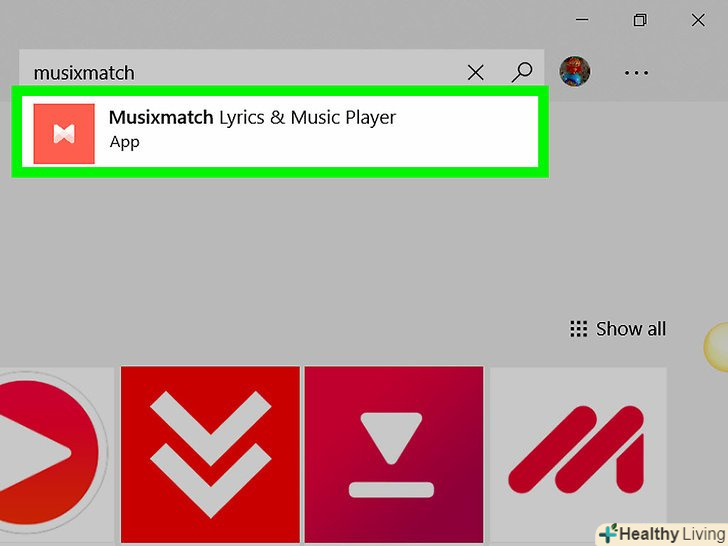Minimize the Store window
Screen dimensions: 728x546
[582, 20]
